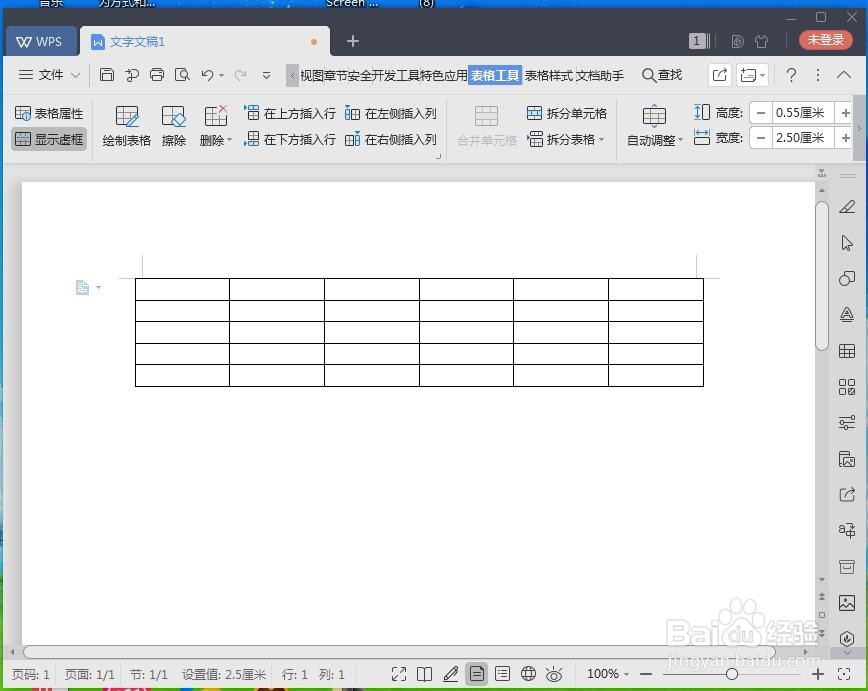868x691 pixels.
Task: Click the 查找 search button
Action: coord(662,75)
